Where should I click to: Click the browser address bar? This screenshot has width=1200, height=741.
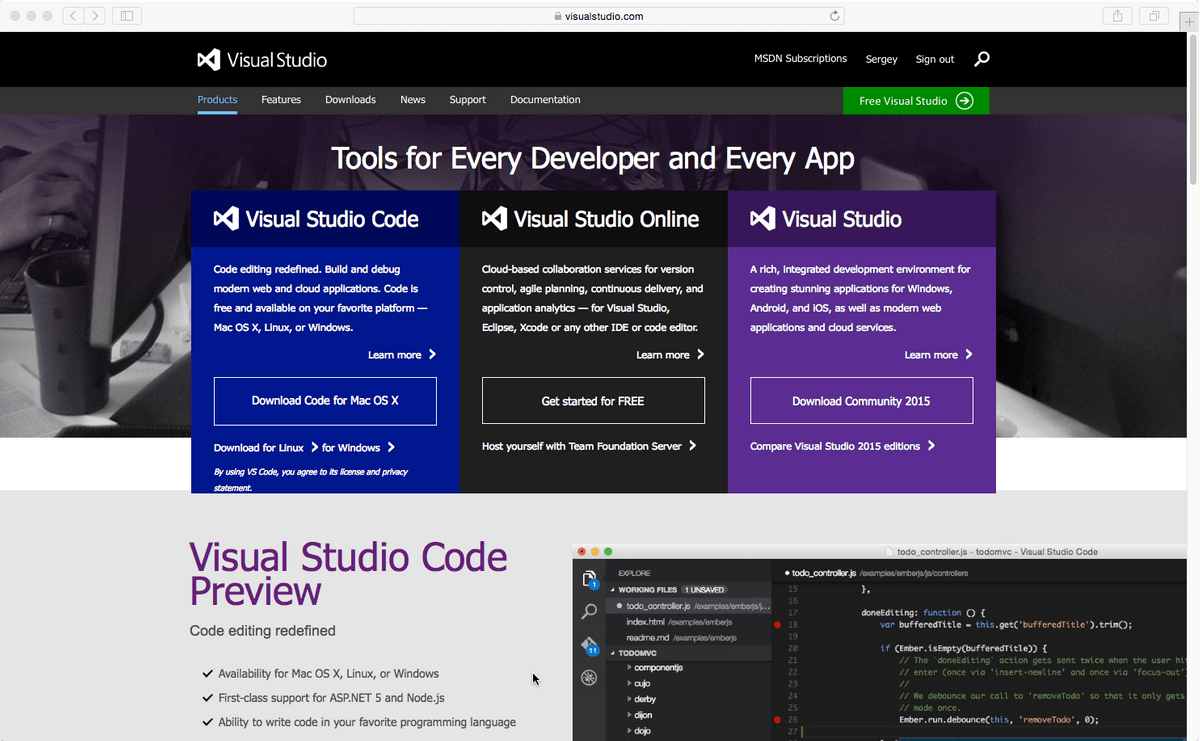[598, 15]
